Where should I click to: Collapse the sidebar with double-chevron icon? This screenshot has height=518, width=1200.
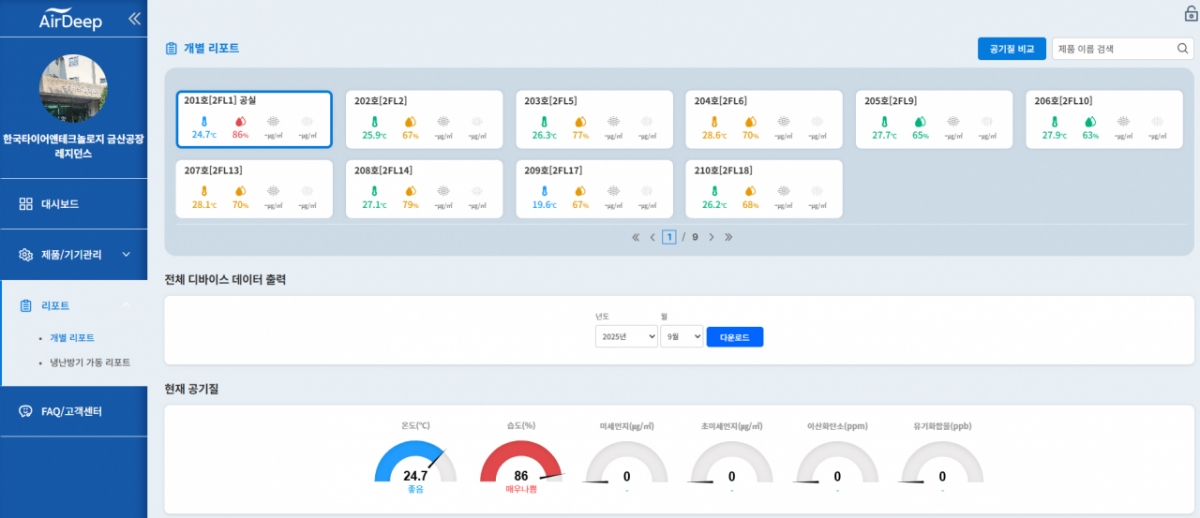pos(134,19)
